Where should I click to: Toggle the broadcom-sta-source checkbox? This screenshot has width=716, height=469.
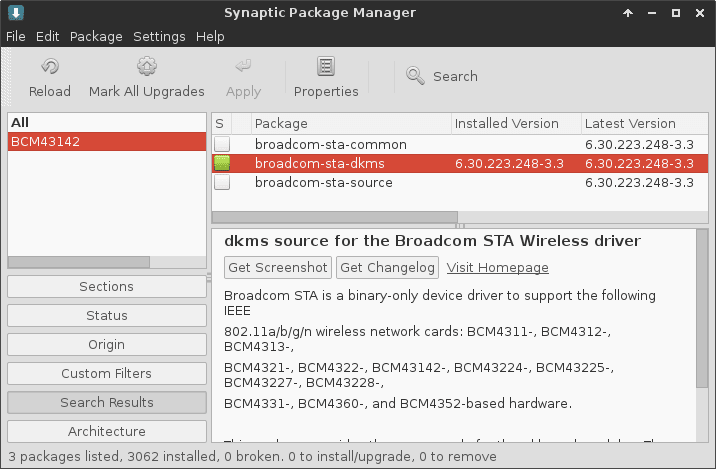tap(222, 183)
